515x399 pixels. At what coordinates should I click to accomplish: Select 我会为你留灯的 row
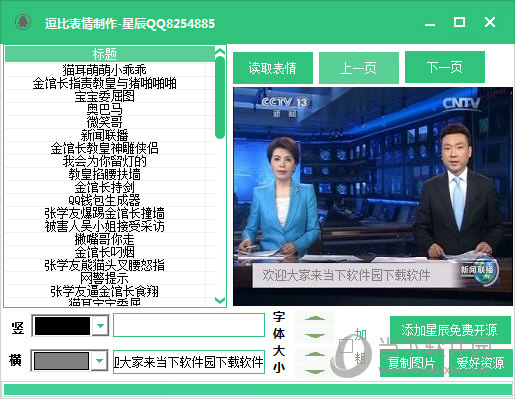(x=104, y=161)
